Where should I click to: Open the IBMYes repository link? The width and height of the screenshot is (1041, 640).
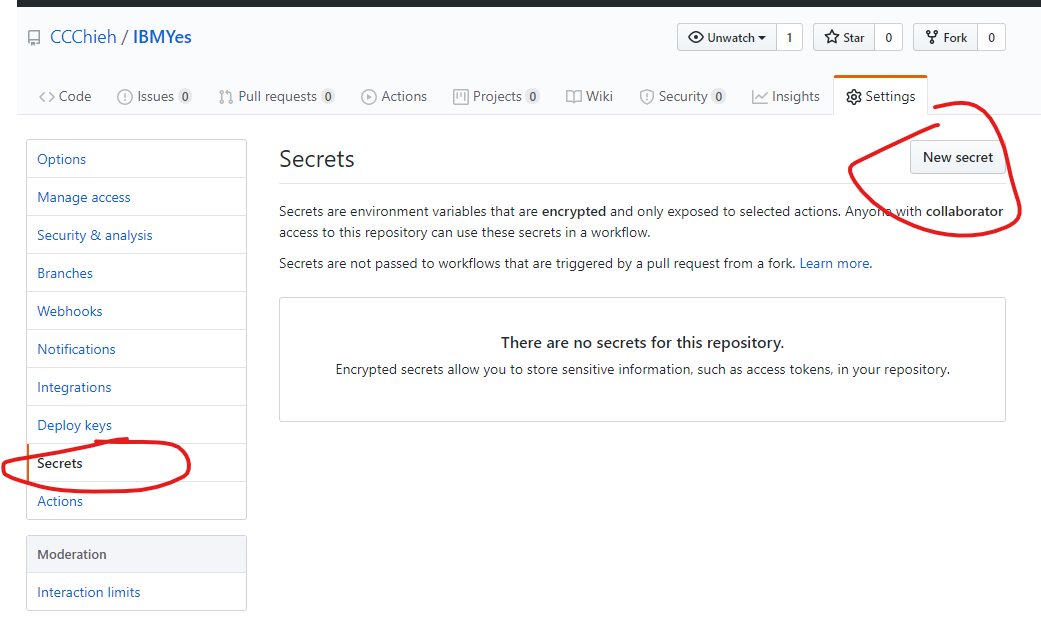[x=162, y=37]
